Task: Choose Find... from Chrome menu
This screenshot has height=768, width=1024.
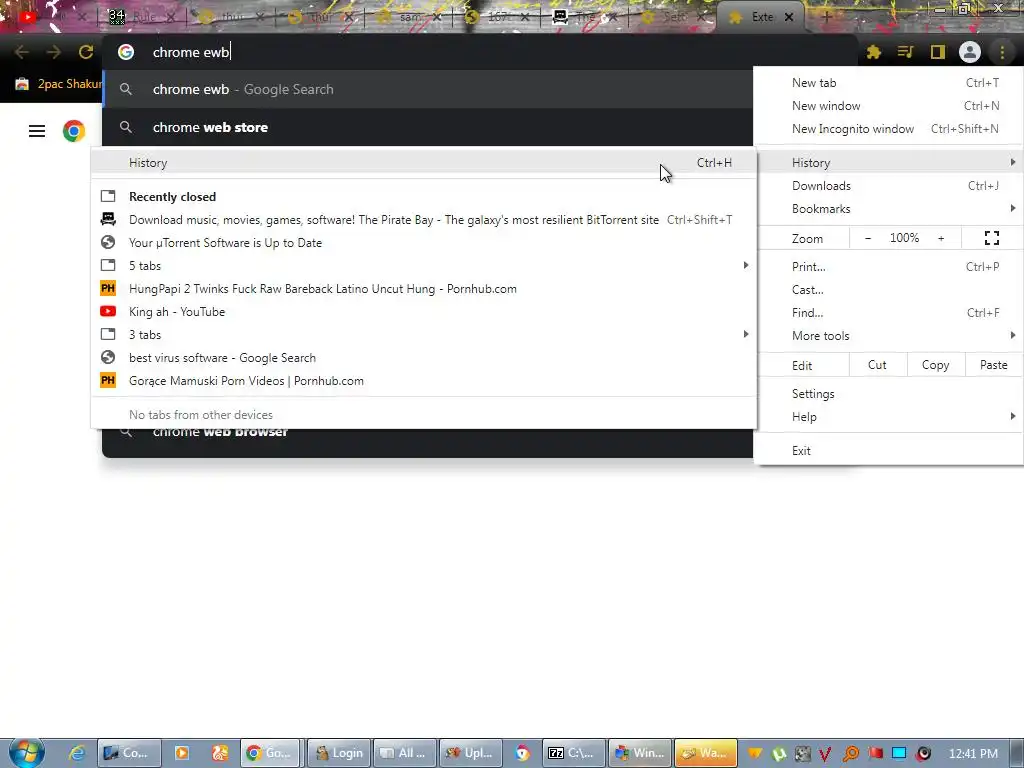Action: pyautogui.click(x=888, y=313)
